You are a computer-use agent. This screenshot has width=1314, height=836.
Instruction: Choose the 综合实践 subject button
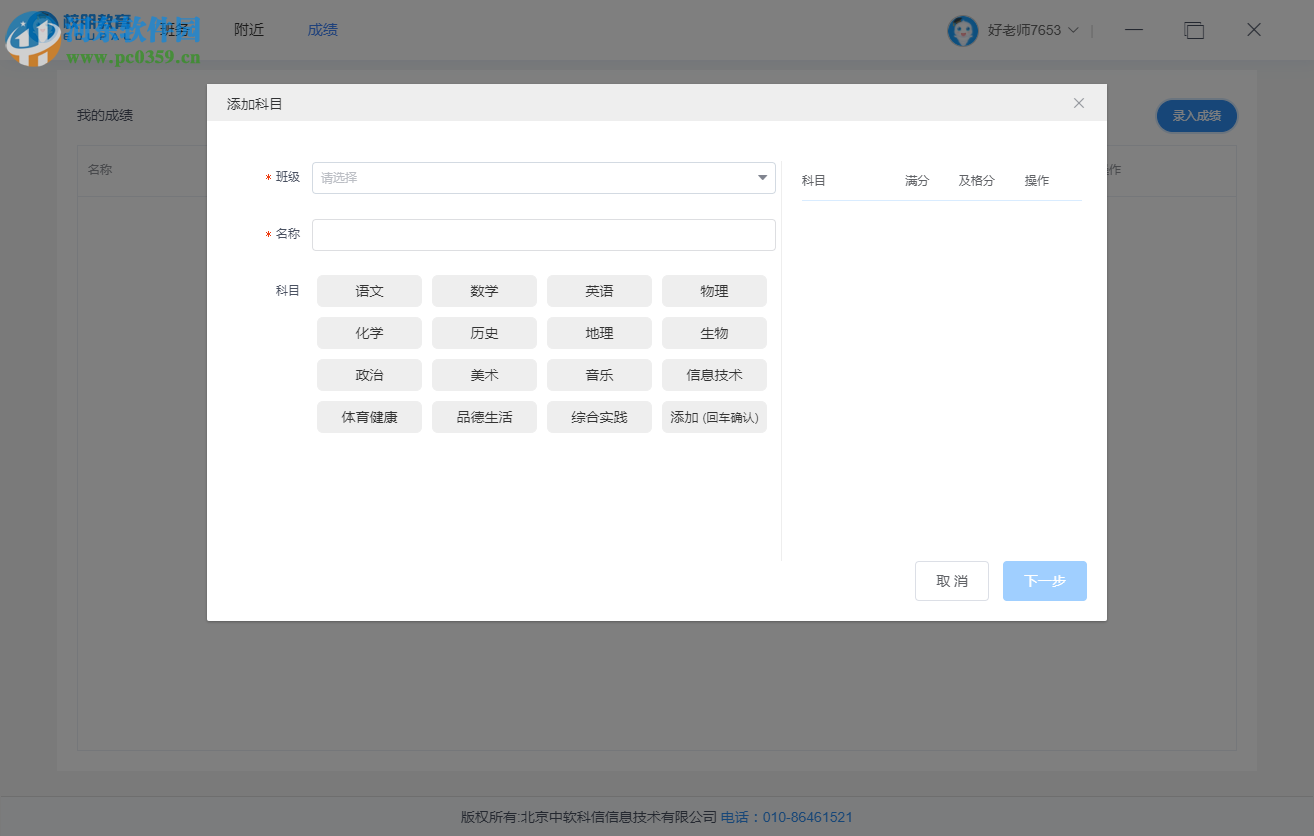[x=599, y=417]
